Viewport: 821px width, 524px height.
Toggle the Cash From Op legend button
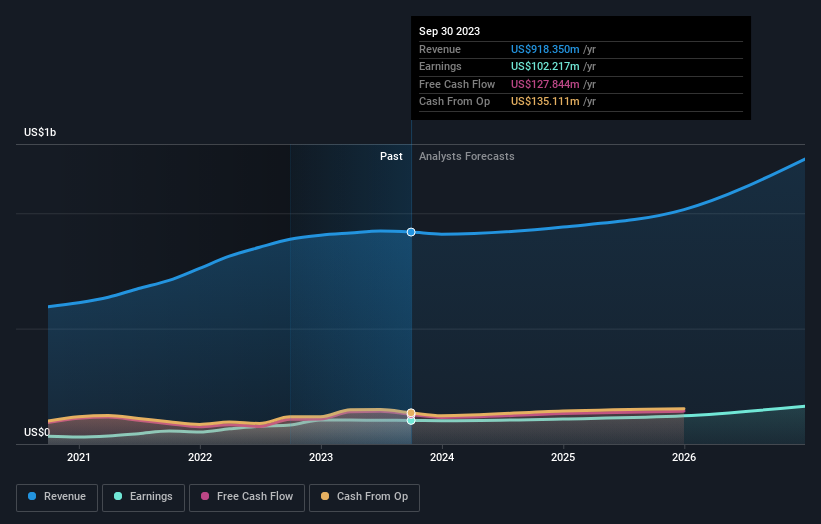364,497
